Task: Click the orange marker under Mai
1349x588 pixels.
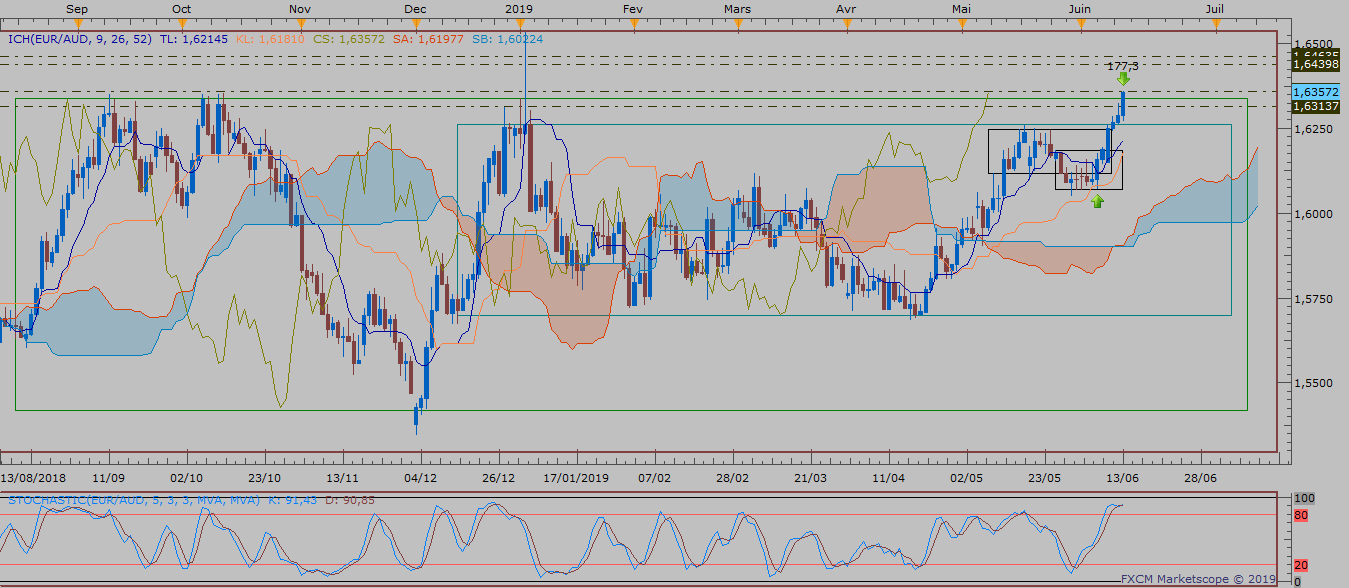Action: (963, 22)
